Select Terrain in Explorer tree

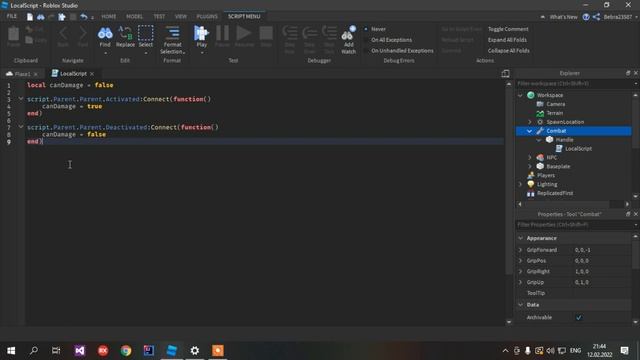554,113
